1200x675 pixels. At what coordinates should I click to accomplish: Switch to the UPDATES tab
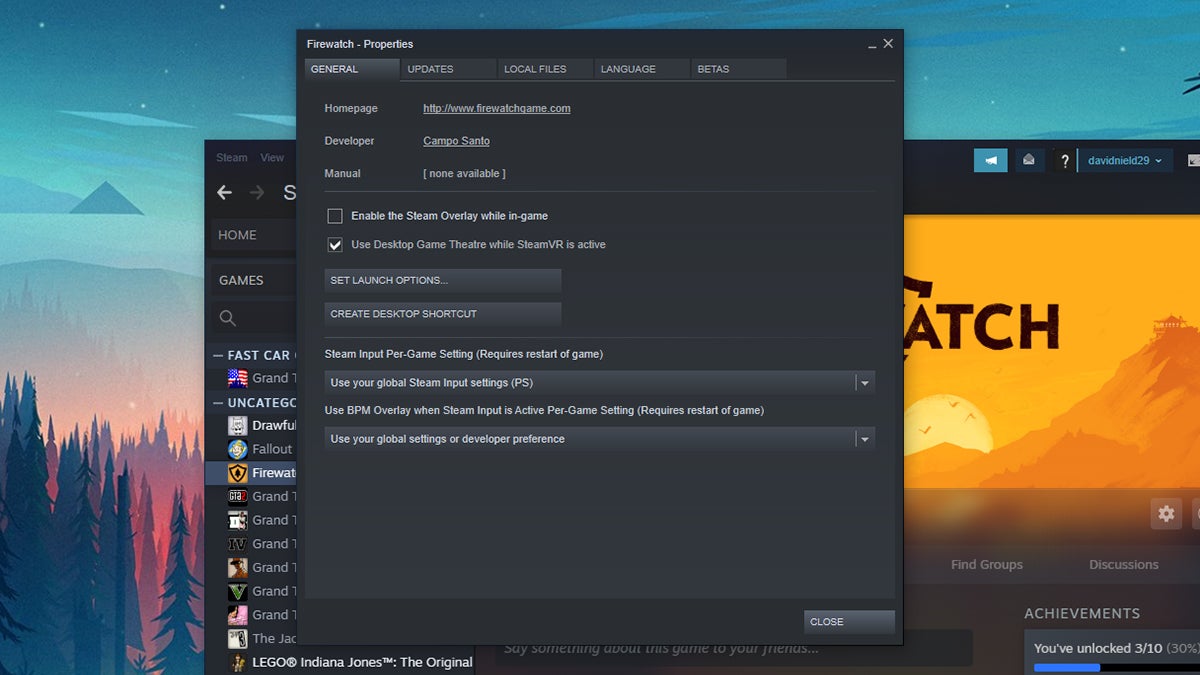tap(432, 69)
